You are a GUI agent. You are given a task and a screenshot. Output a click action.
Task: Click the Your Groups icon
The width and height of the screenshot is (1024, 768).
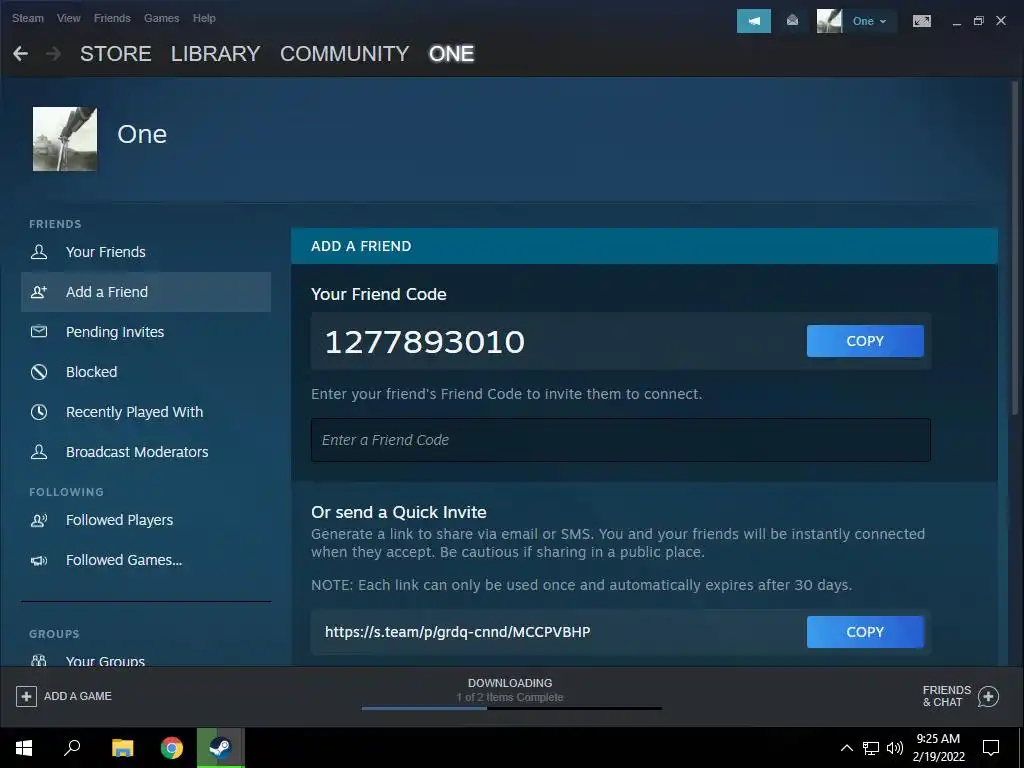39,660
